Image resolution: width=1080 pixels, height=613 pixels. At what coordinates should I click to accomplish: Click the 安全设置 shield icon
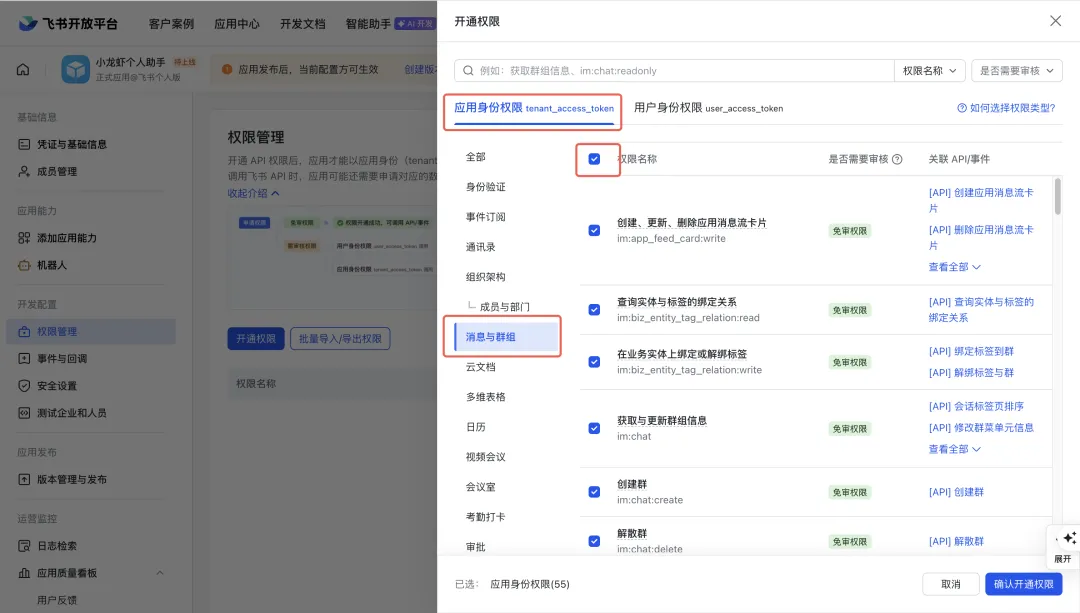(x=24, y=386)
